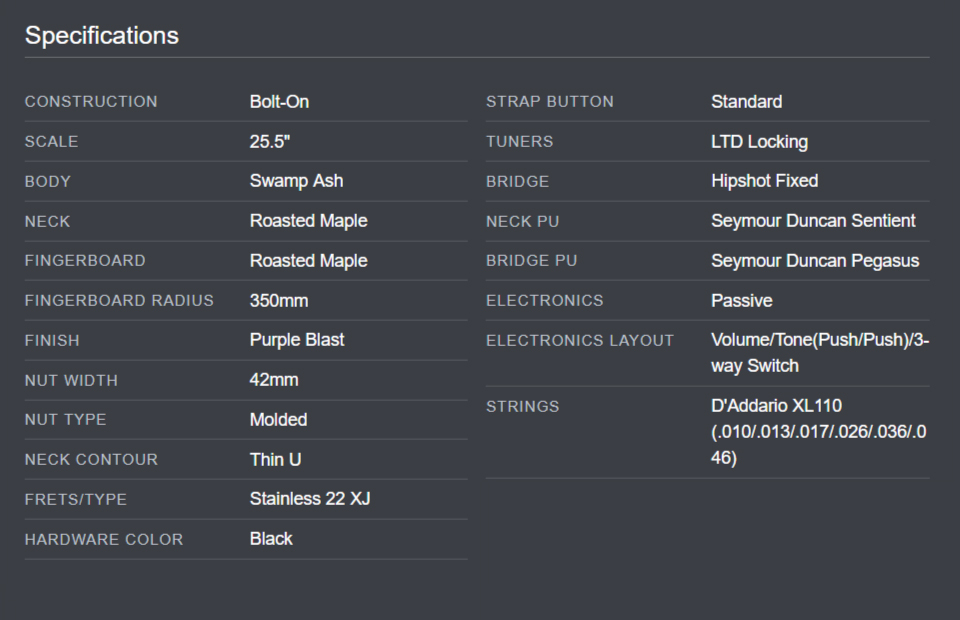960x620 pixels.
Task: Click the LTD Locking tuners value
Action: pos(759,142)
